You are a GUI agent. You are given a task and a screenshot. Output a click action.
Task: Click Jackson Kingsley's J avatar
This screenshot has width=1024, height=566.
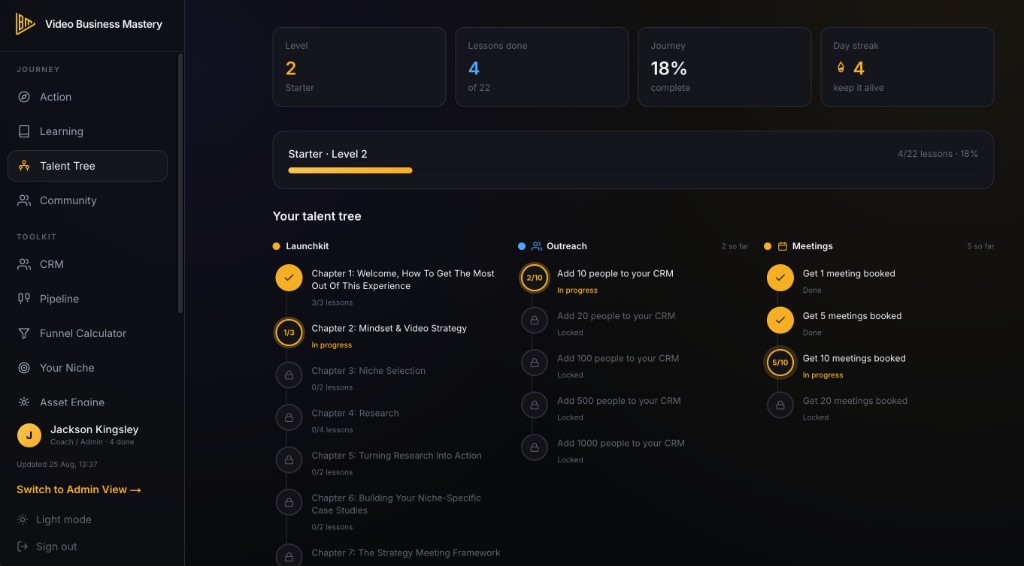point(29,435)
